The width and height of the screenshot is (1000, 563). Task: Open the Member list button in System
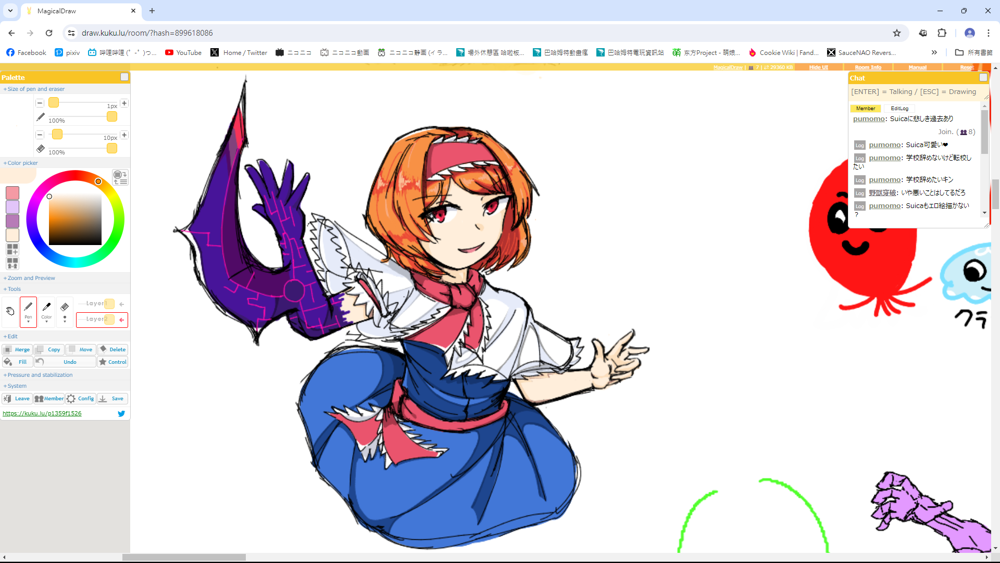point(49,398)
